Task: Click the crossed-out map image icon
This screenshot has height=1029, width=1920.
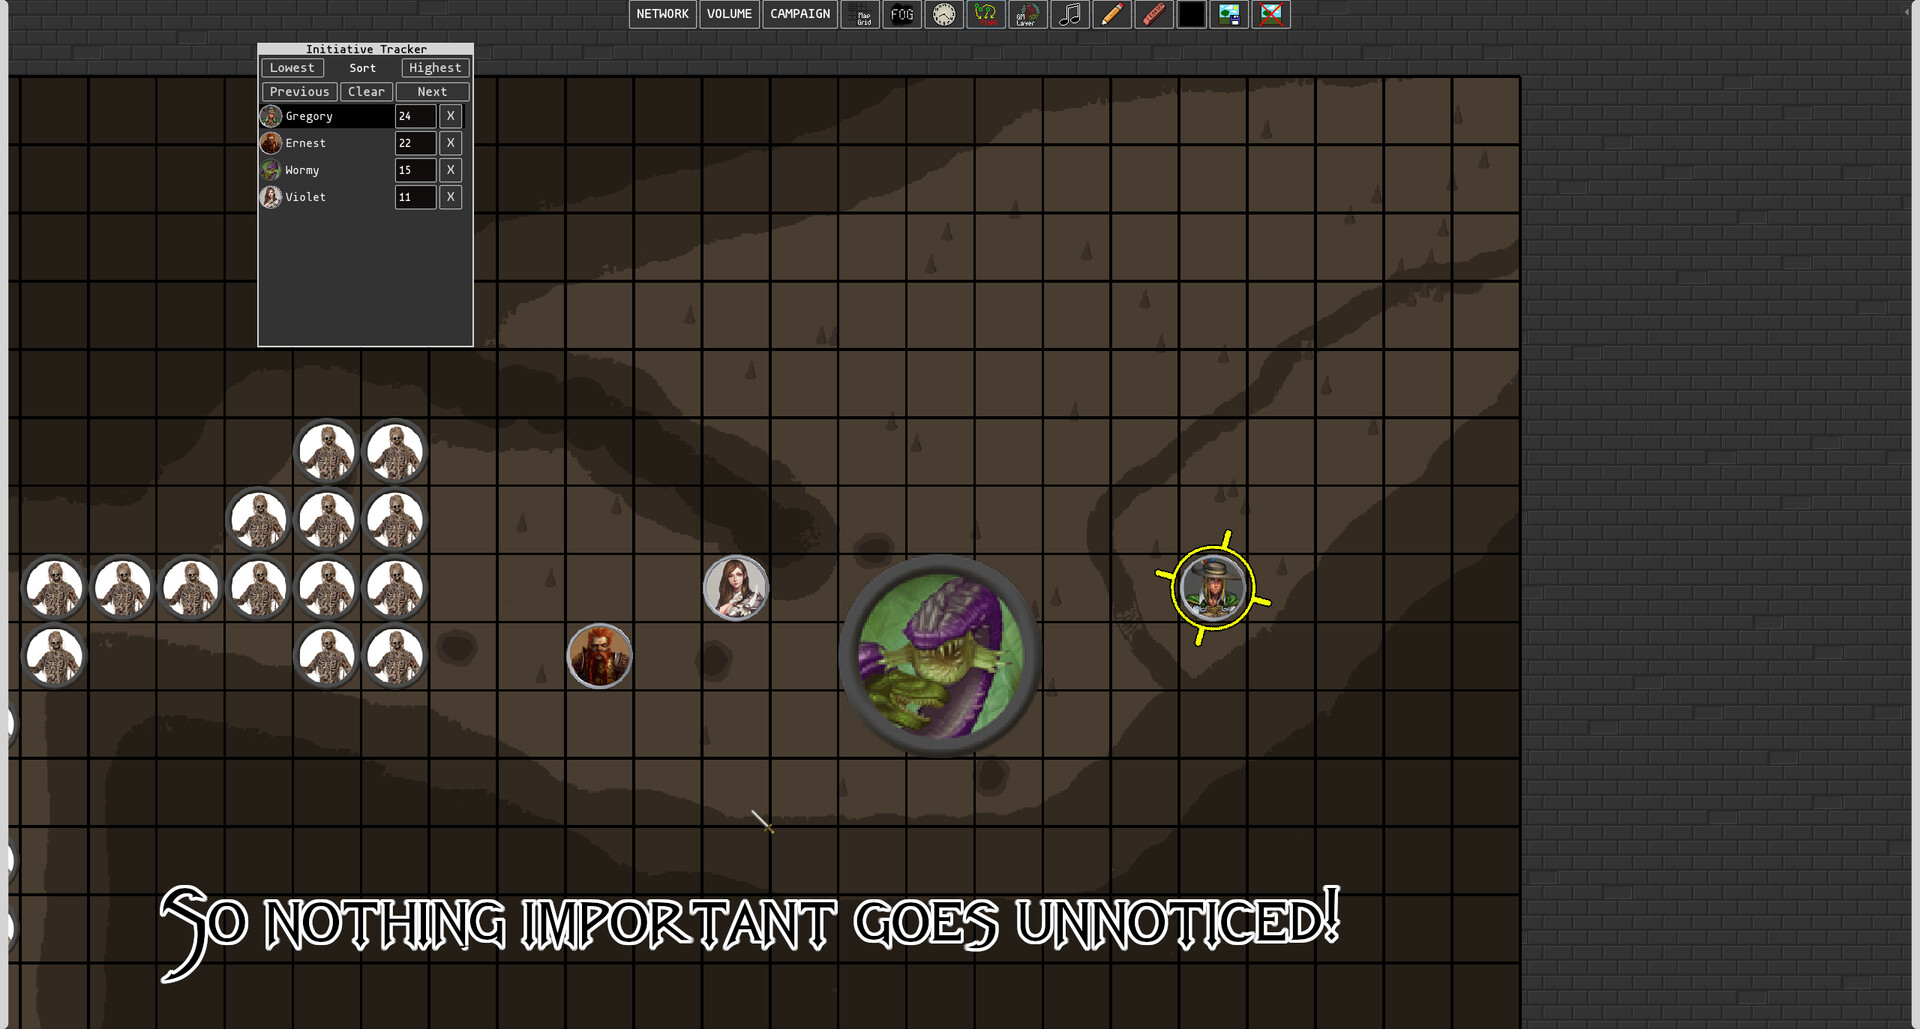Action: [x=1271, y=15]
